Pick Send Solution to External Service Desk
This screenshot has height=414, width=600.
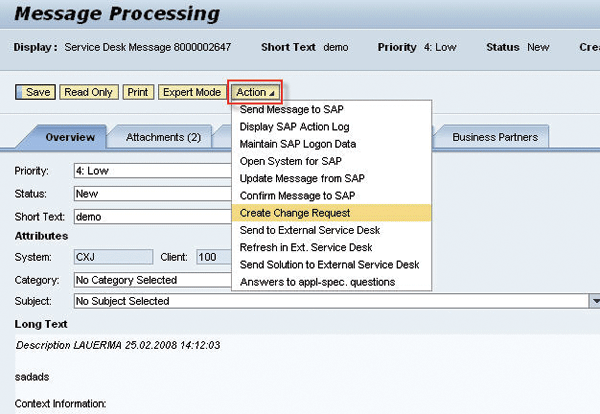329,264
